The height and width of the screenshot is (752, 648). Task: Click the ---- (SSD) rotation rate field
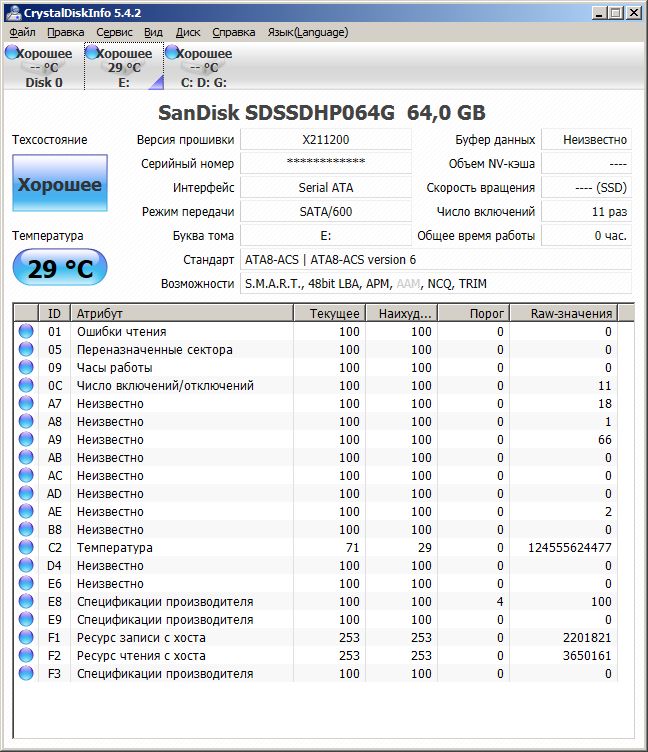(586, 188)
